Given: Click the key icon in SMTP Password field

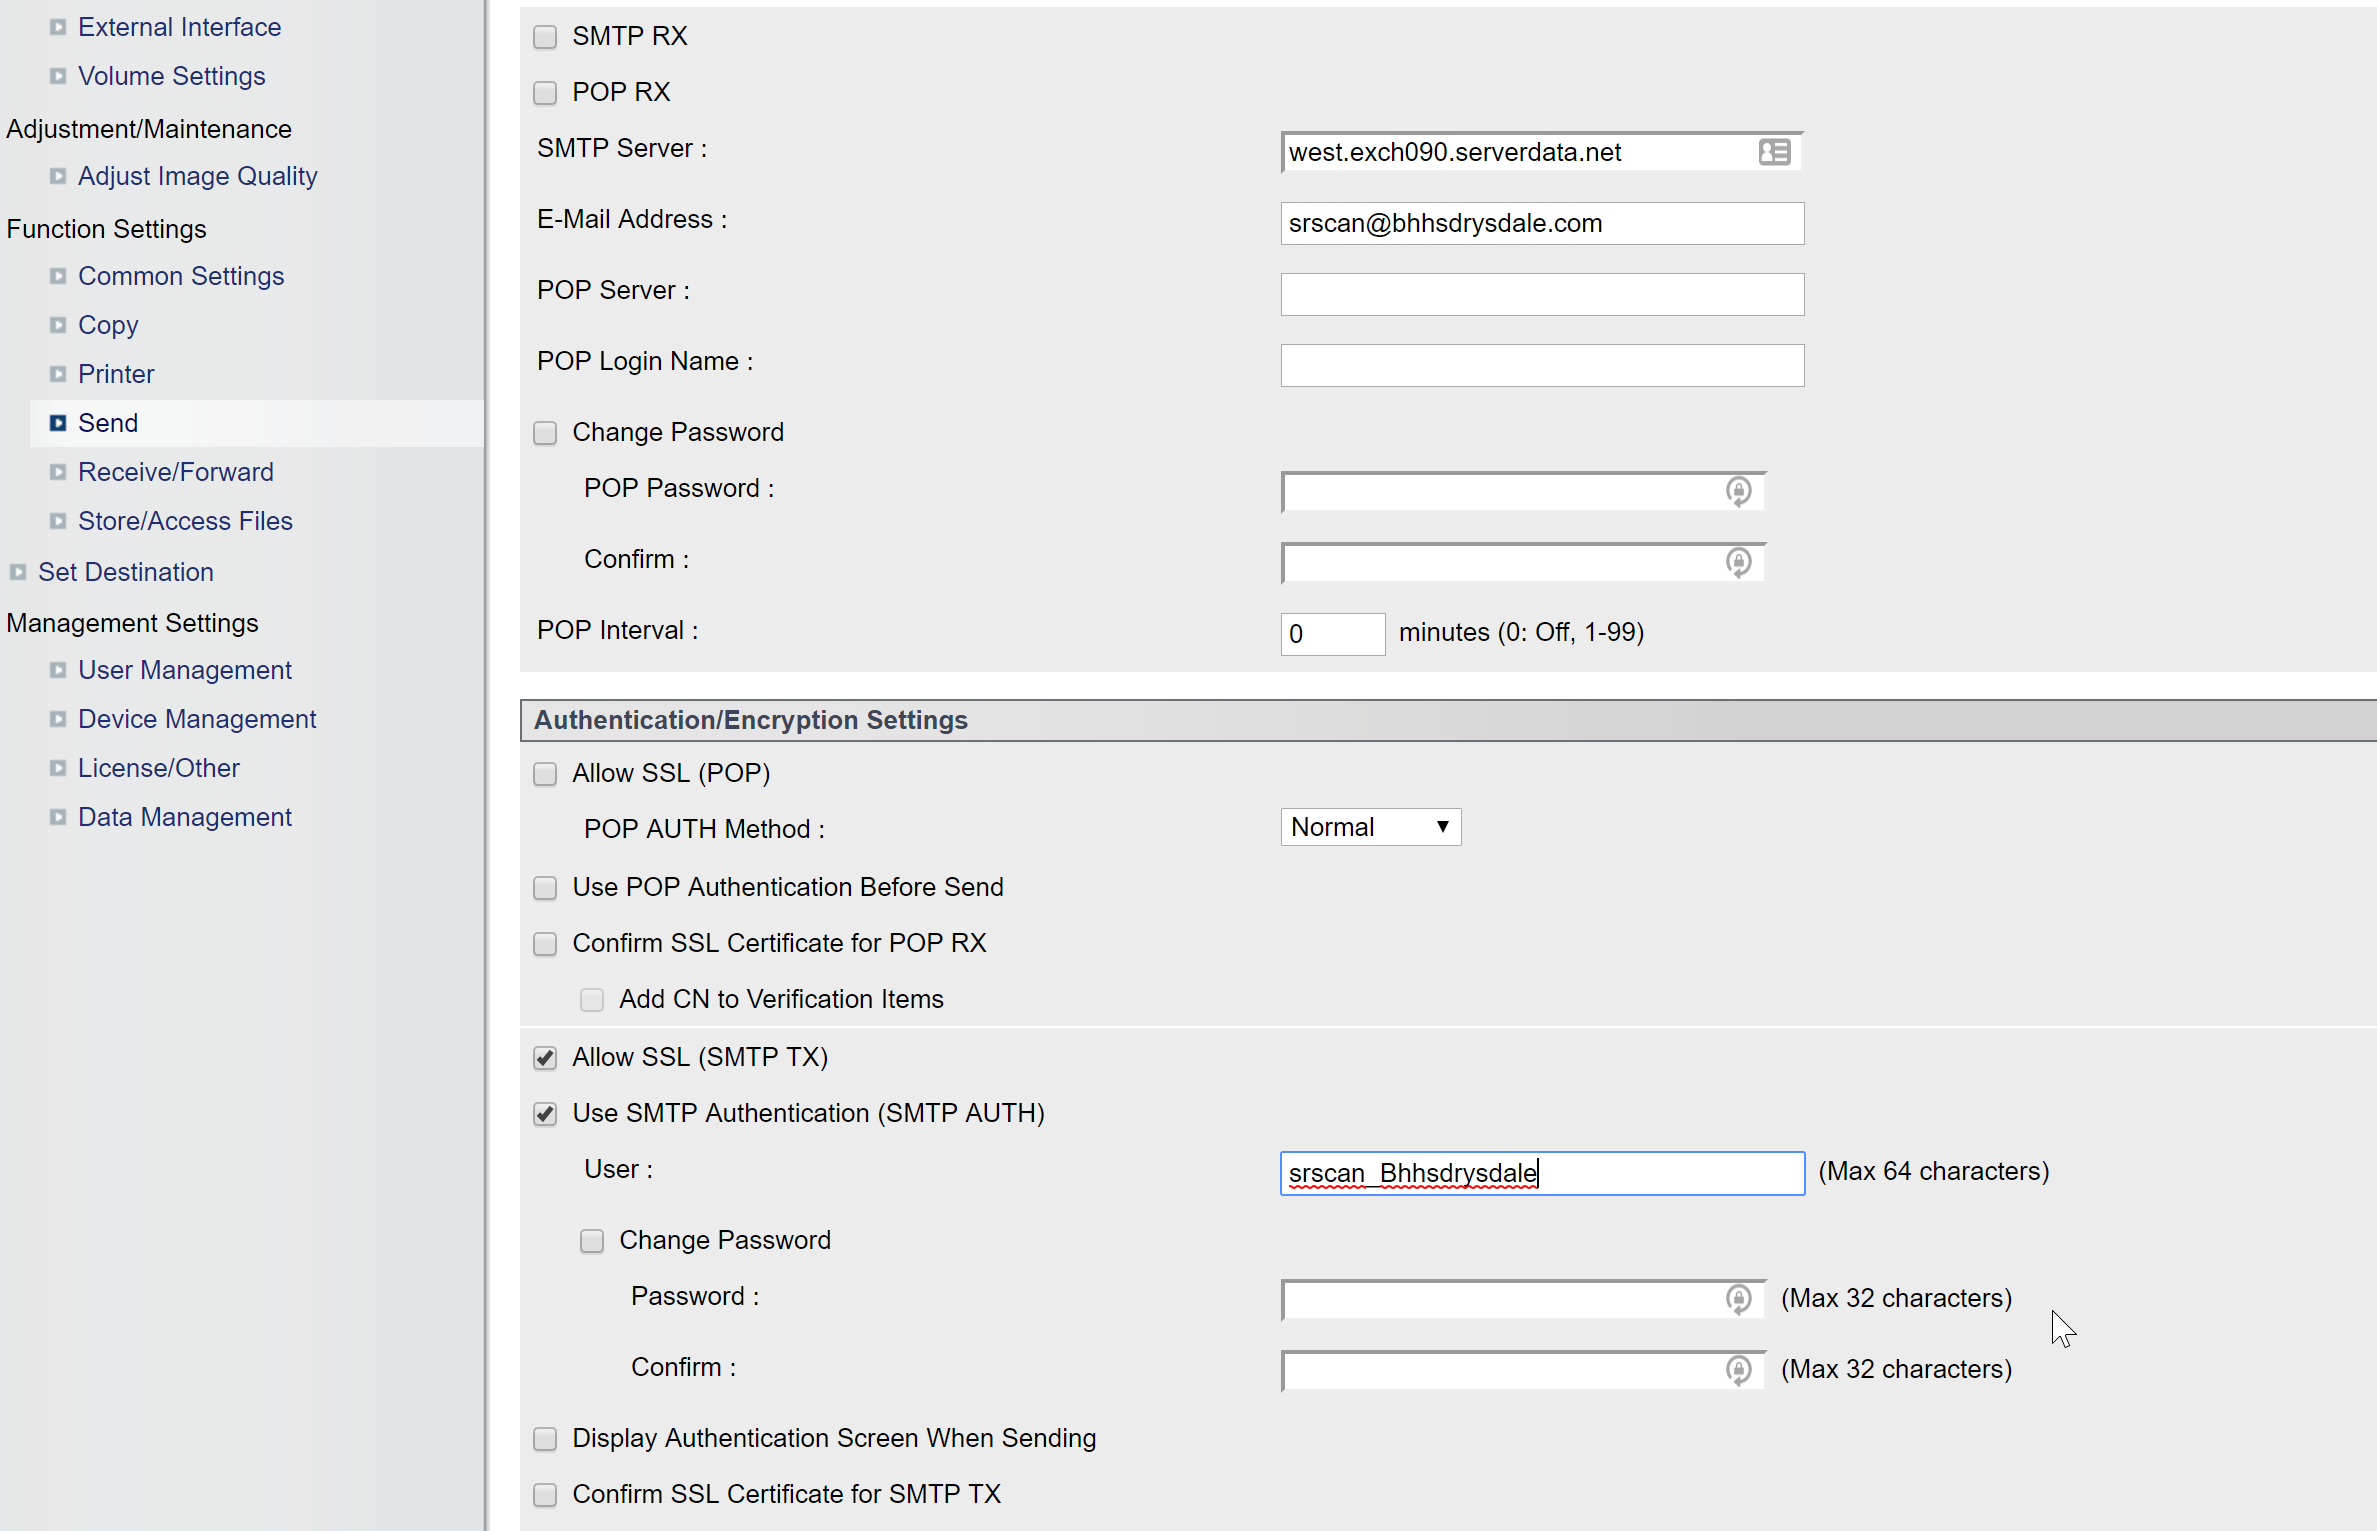Looking at the screenshot, I should click(1738, 1299).
